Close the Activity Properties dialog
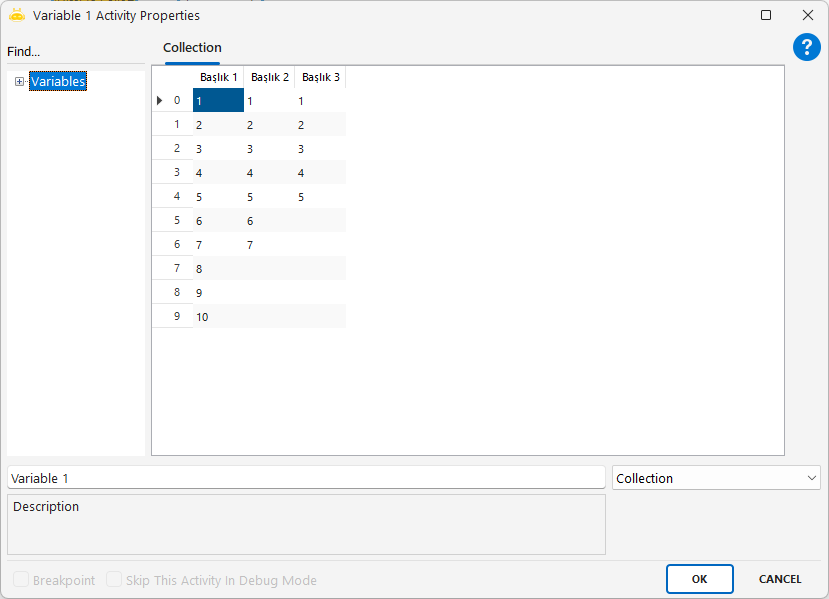Image resolution: width=829 pixels, height=599 pixels. click(808, 15)
